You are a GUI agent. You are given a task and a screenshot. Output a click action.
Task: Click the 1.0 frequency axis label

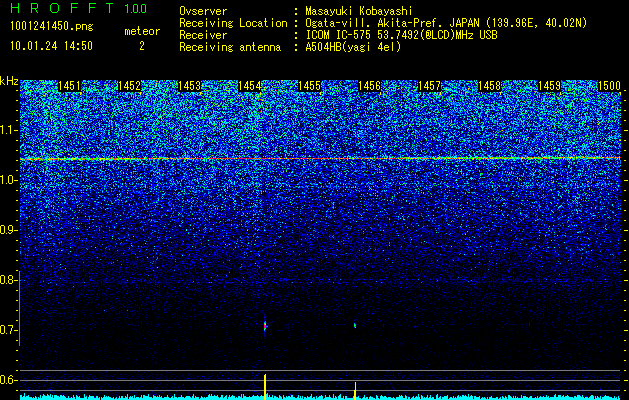(x=8, y=181)
